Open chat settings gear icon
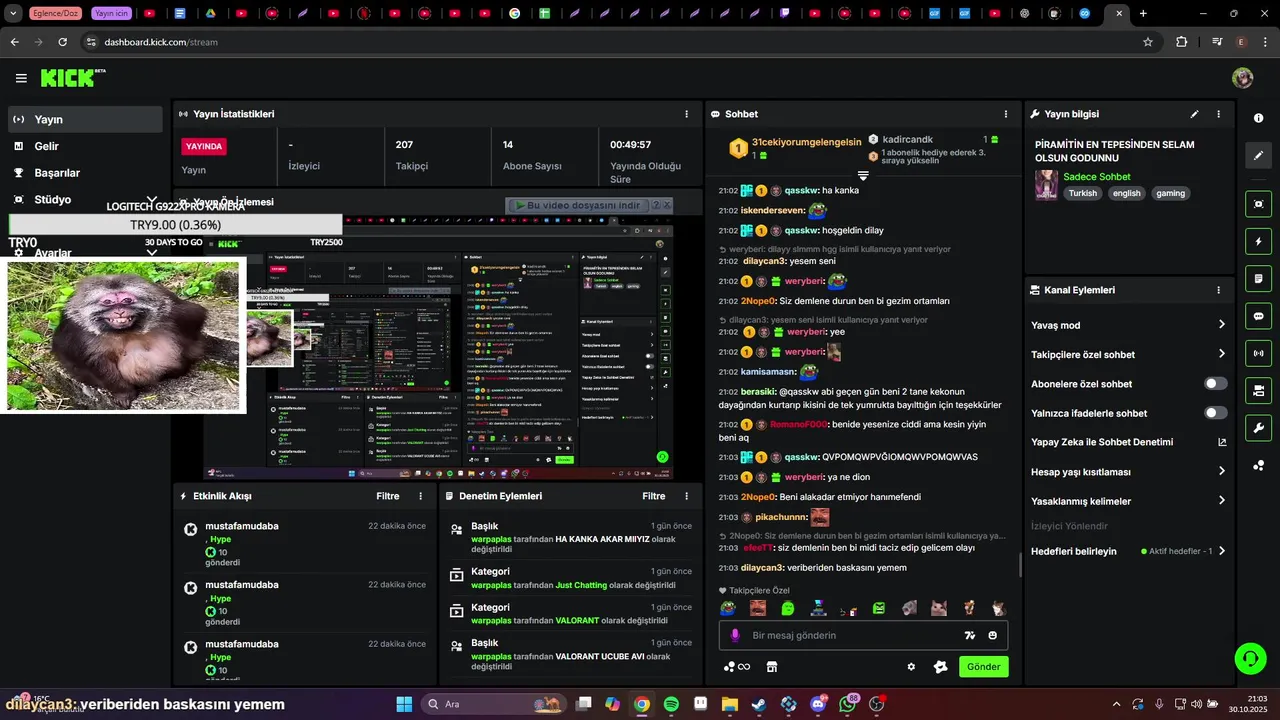The image size is (1280, 720). pyautogui.click(x=911, y=667)
